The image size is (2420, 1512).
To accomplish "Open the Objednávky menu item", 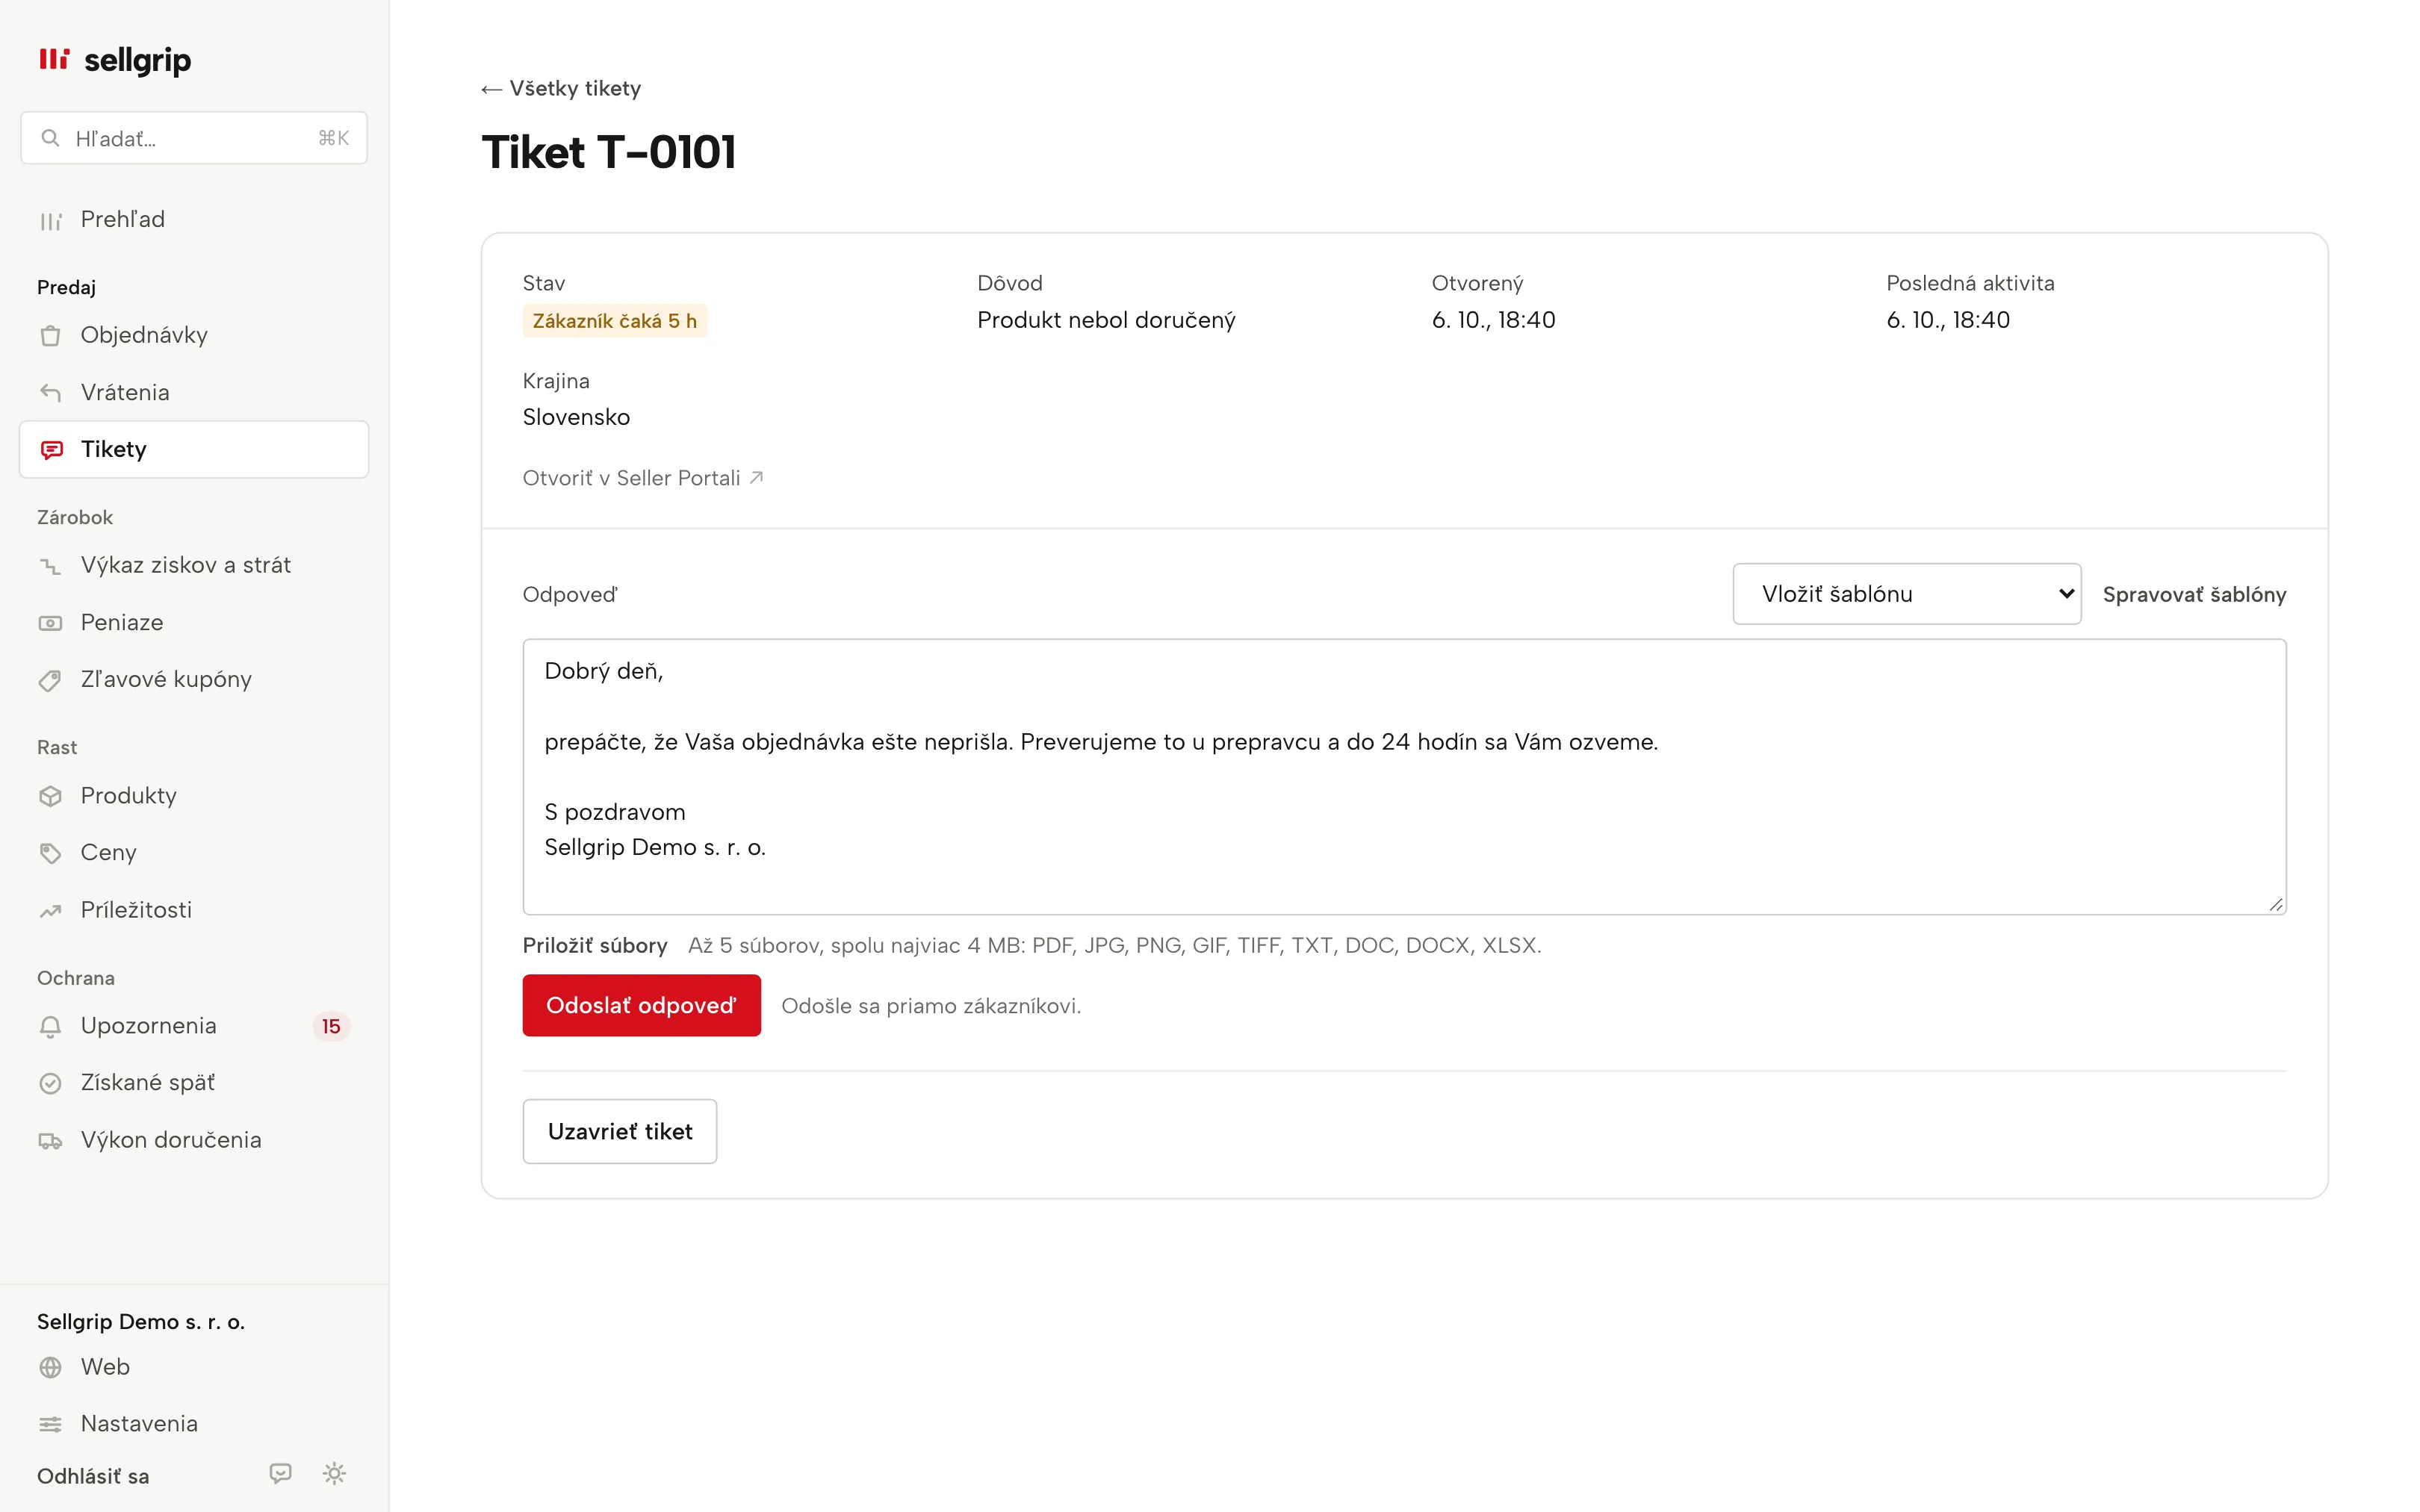I will 194,335.
